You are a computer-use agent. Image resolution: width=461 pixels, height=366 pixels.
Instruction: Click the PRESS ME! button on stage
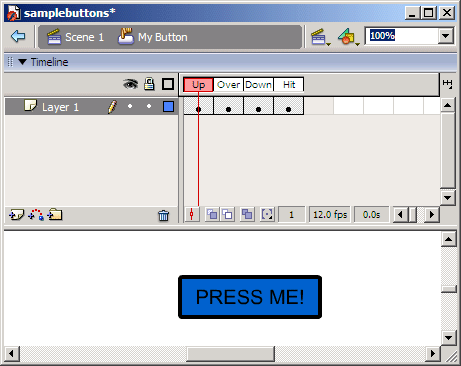click(250, 297)
